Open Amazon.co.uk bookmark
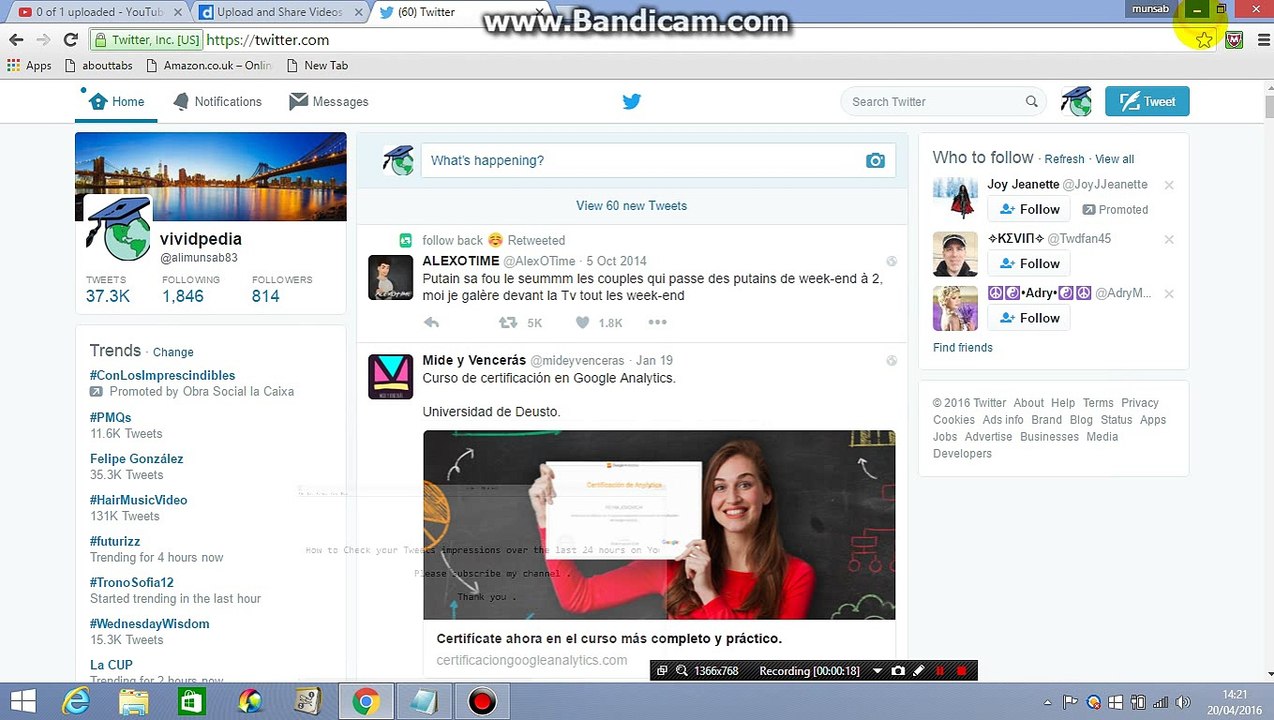1274x720 pixels. [x=208, y=66]
